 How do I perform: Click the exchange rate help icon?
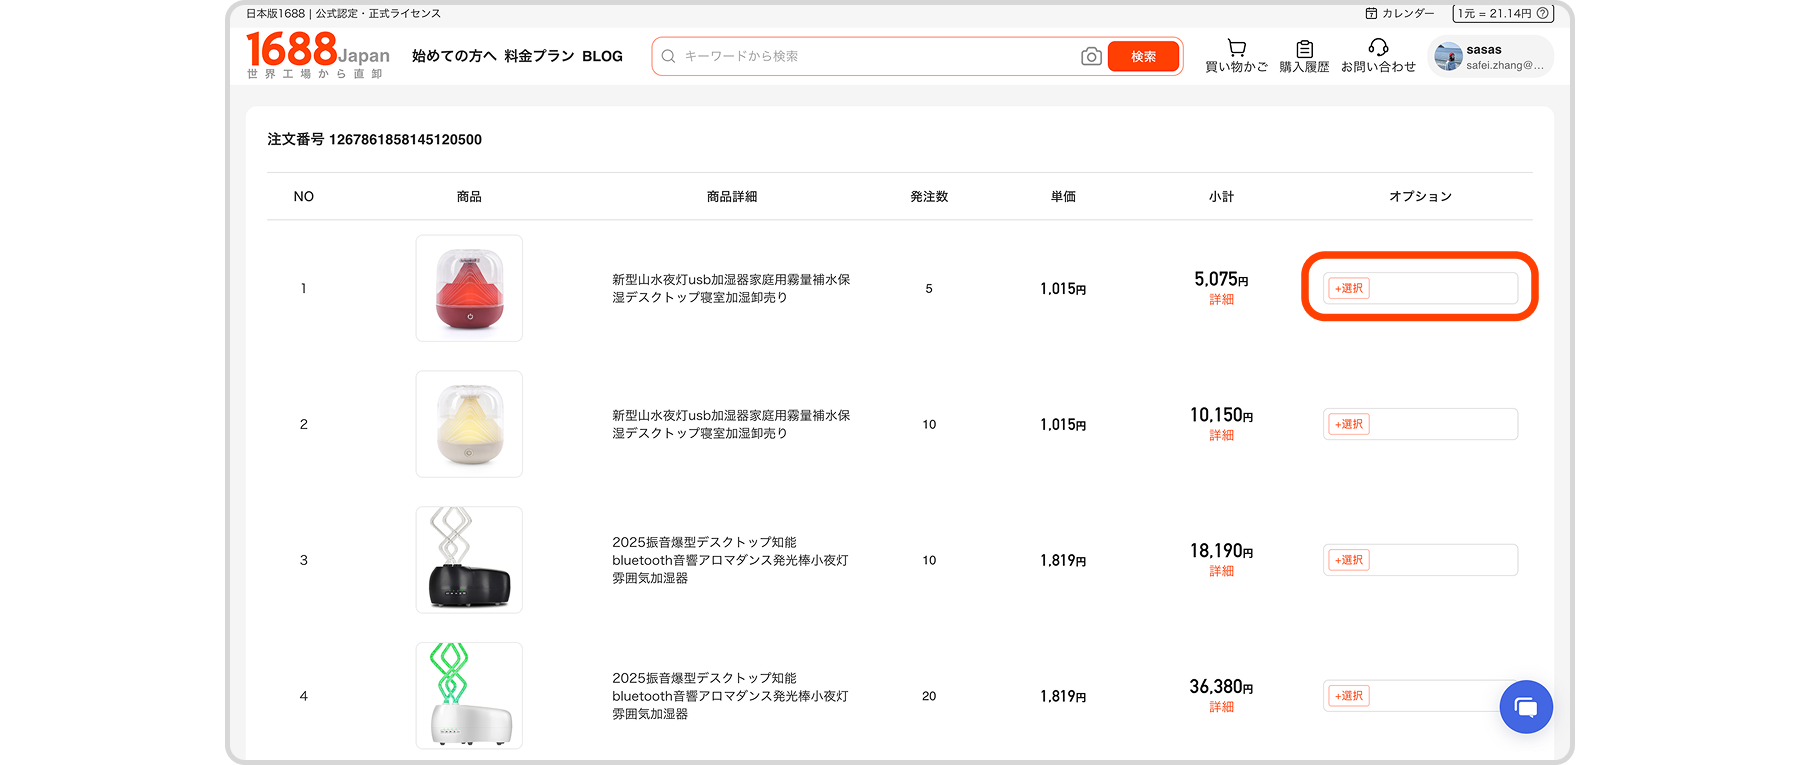[x=1542, y=14]
